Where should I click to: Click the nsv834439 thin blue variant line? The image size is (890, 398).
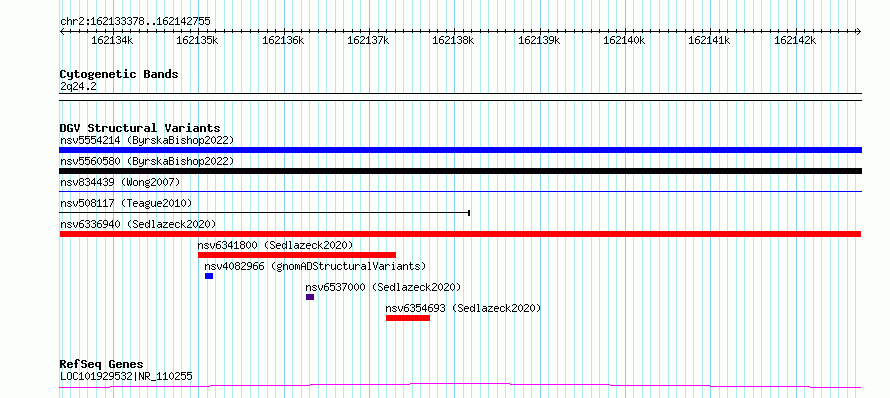pyautogui.click(x=460, y=192)
